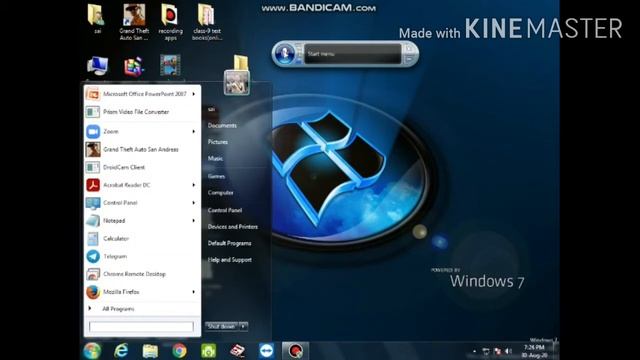
Task: Open Pictures in Start menu right column
Action: [x=218, y=142]
